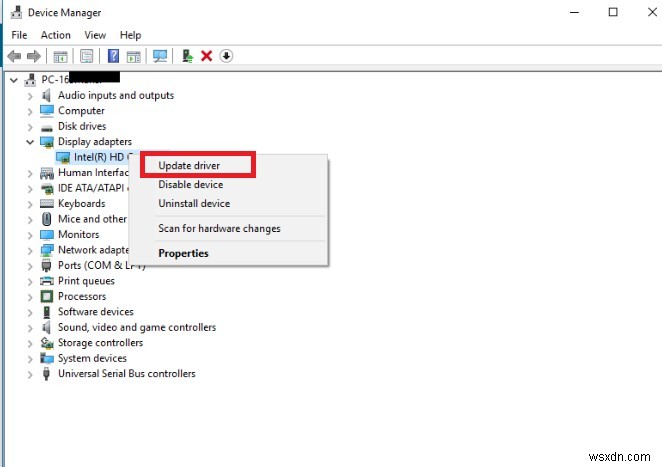Choose Scan for hardware changes
662x467 pixels.
220,228
